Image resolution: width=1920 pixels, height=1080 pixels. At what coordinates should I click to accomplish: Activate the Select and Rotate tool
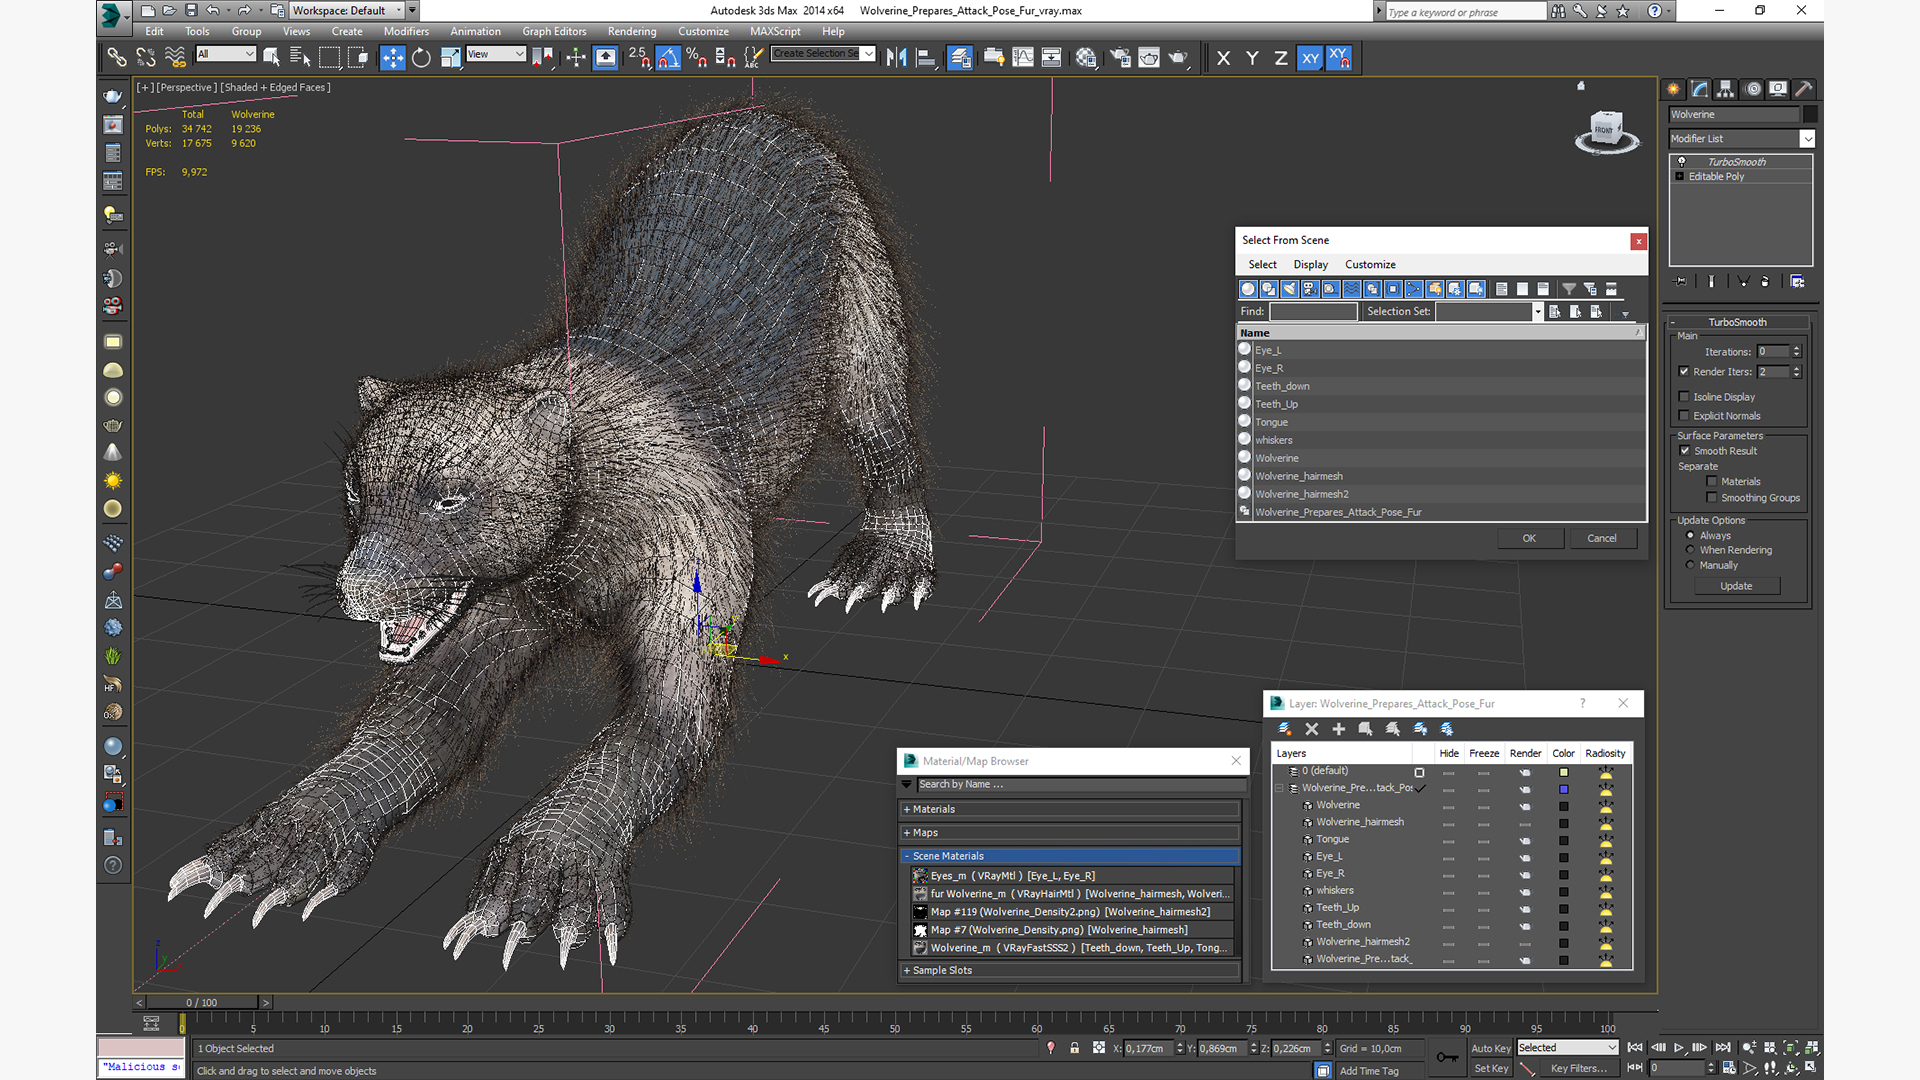[422, 58]
